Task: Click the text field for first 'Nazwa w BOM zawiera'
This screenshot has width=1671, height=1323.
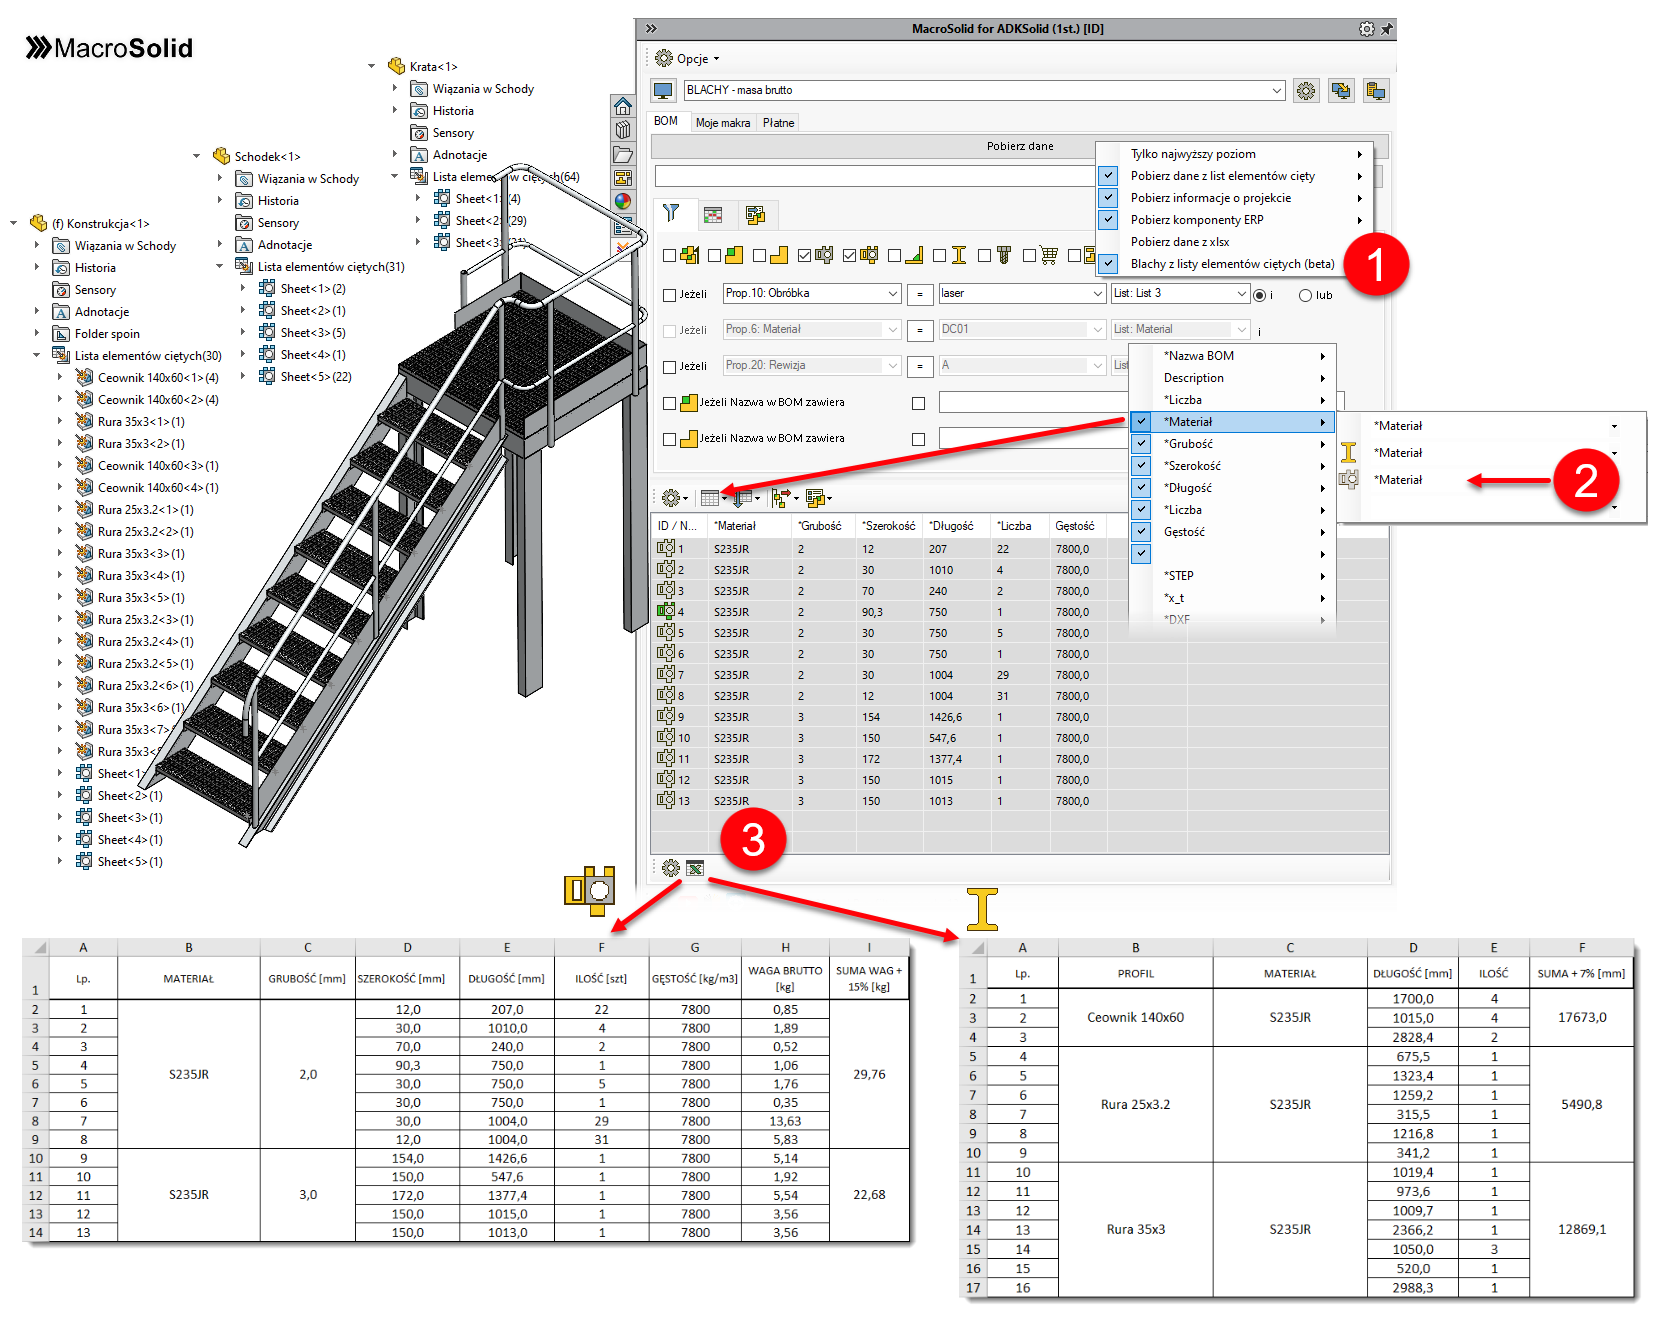Action: point(1033,403)
